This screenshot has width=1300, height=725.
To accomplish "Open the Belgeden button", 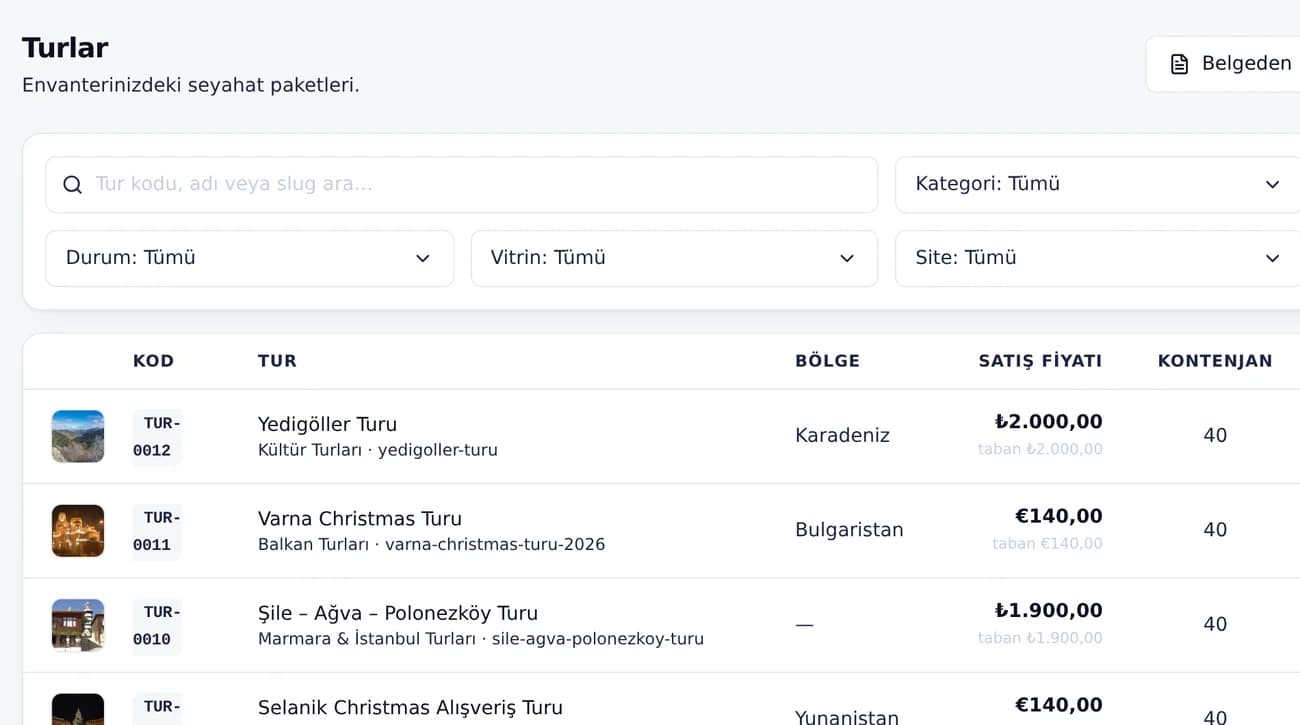I will click(x=1223, y=64).
